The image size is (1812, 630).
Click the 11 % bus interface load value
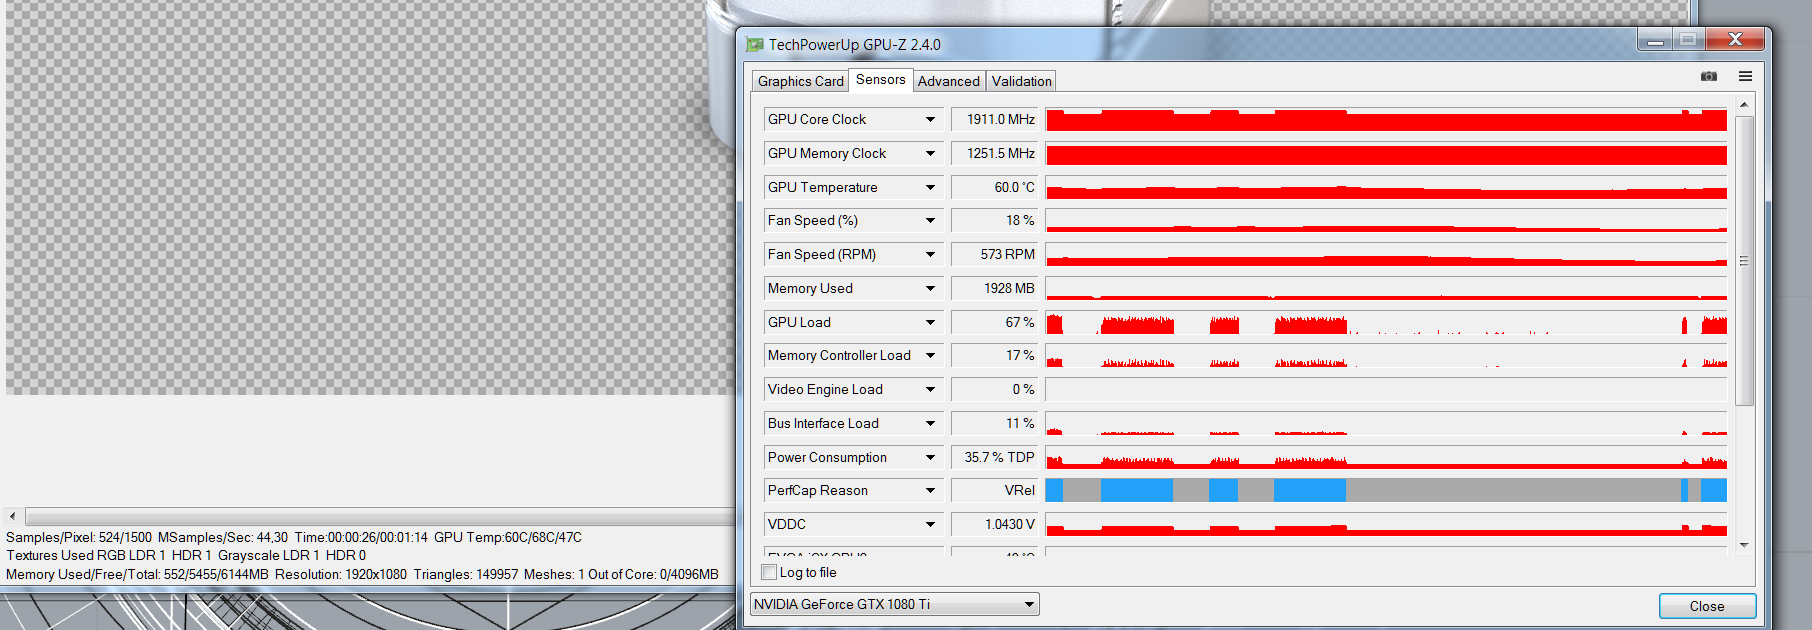pos(996,423)
